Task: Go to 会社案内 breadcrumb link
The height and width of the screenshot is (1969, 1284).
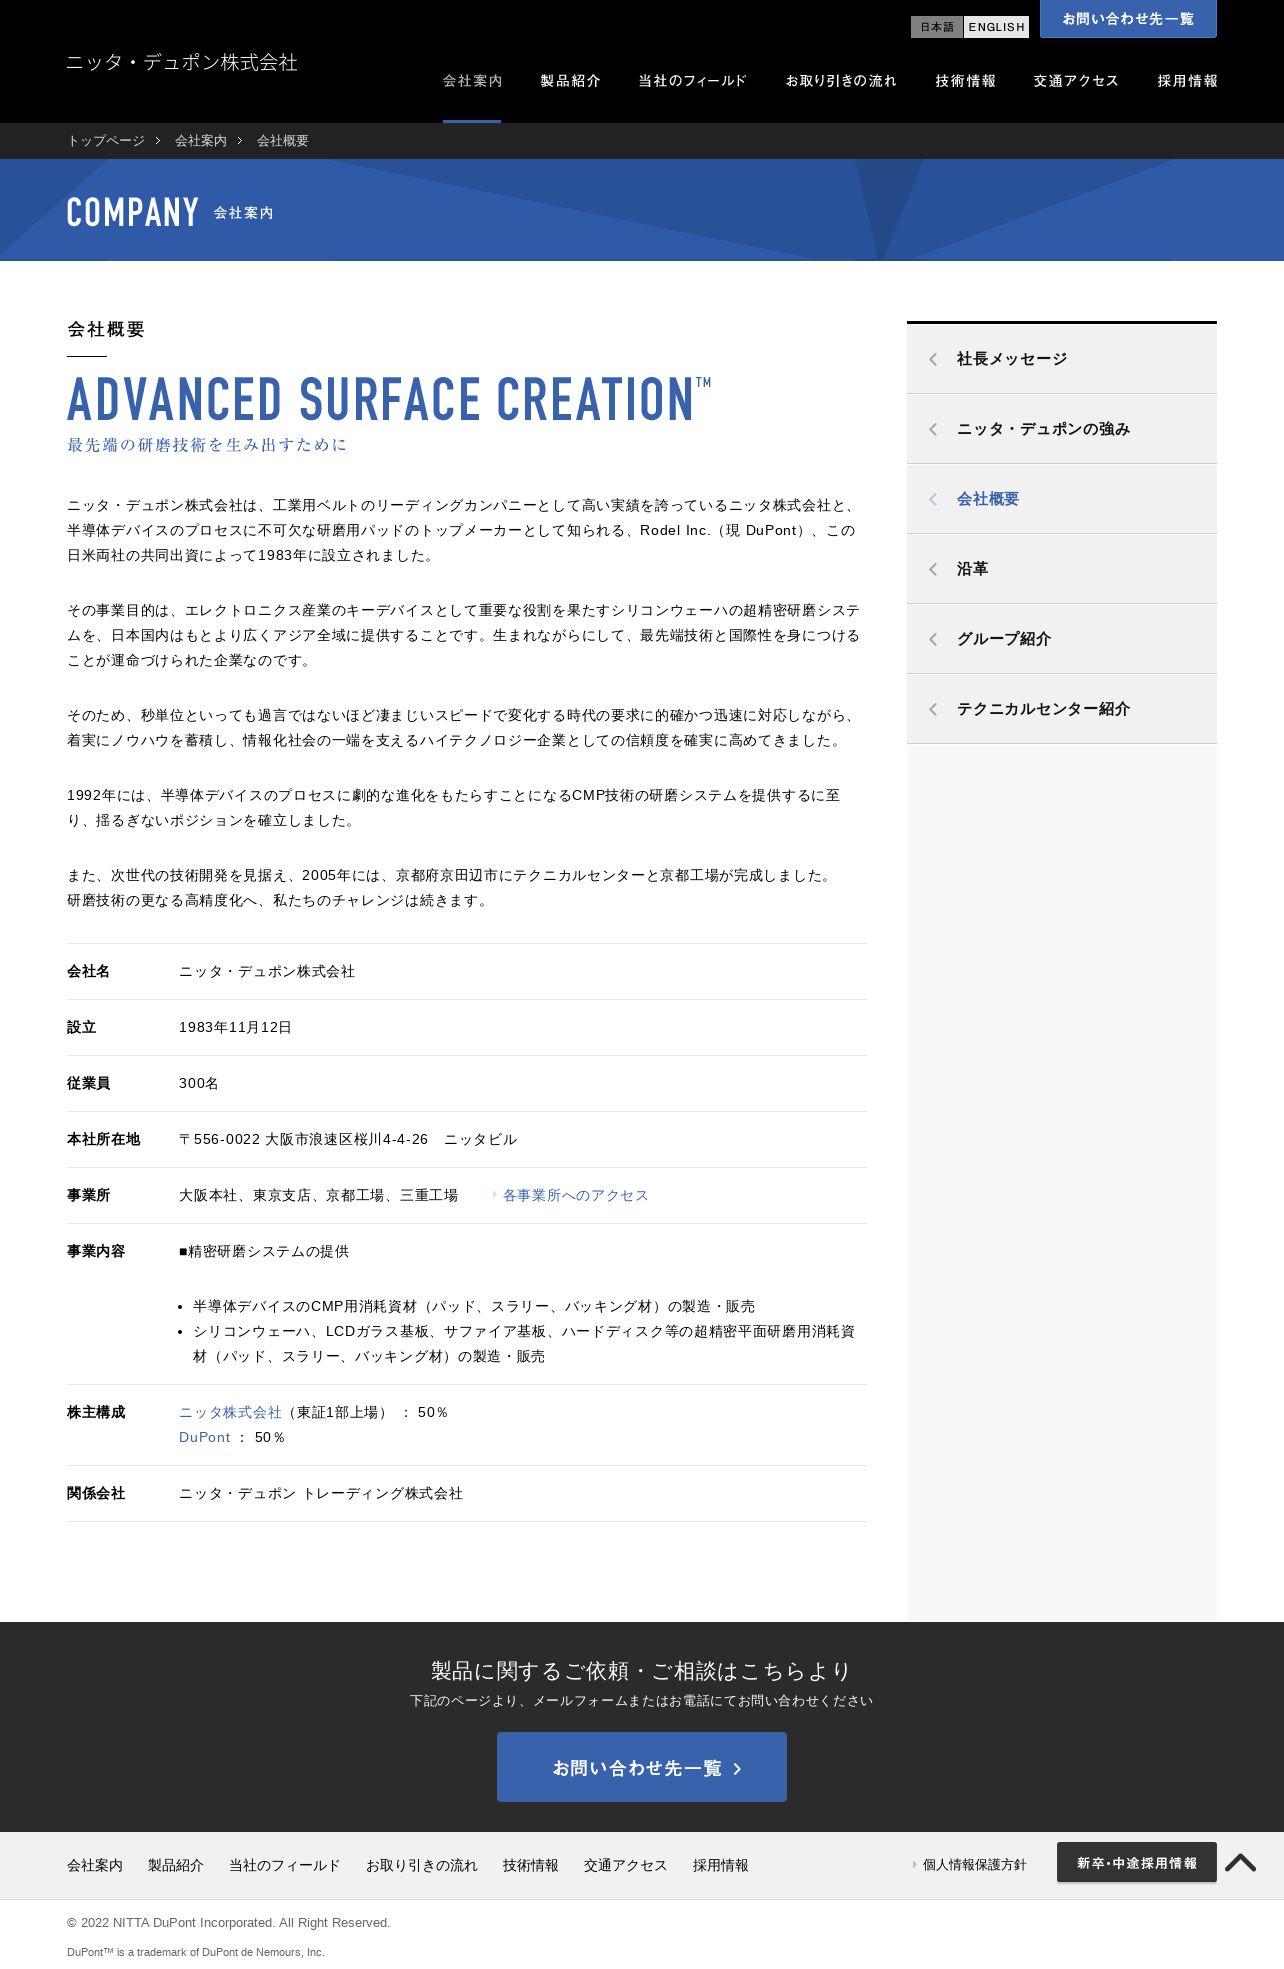Action: pyautogui.click(x=201, y=141)
